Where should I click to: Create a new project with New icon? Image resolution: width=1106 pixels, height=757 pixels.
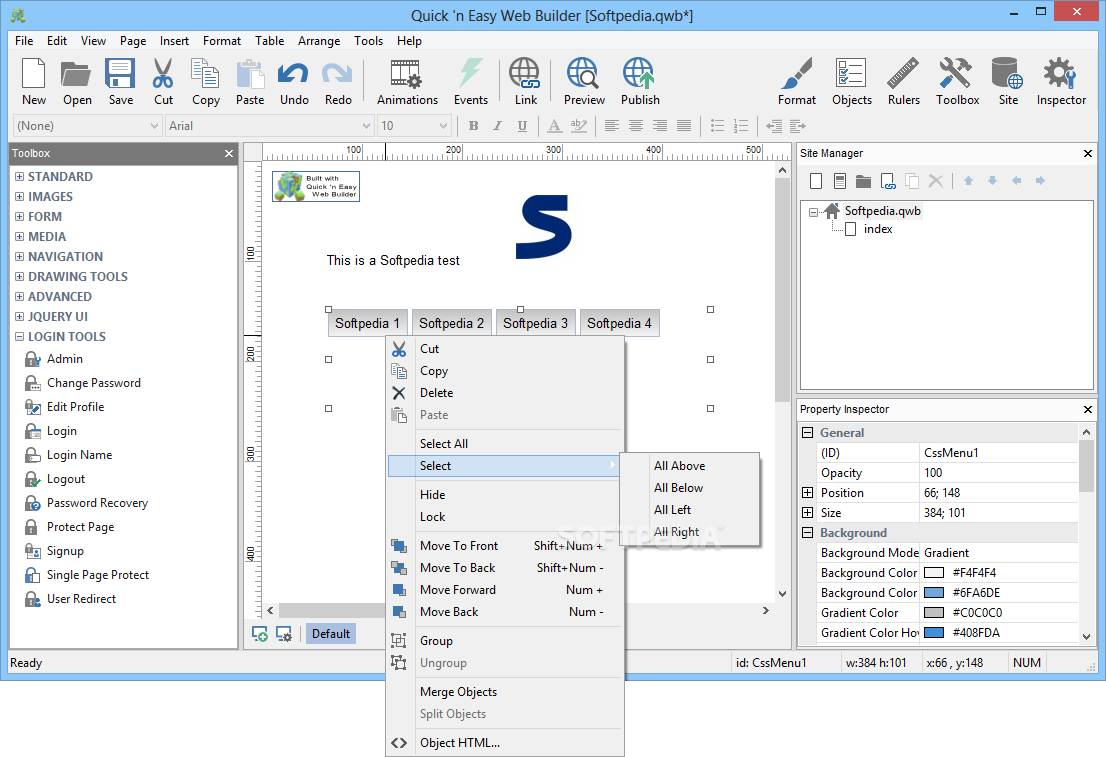pos(33,82)
